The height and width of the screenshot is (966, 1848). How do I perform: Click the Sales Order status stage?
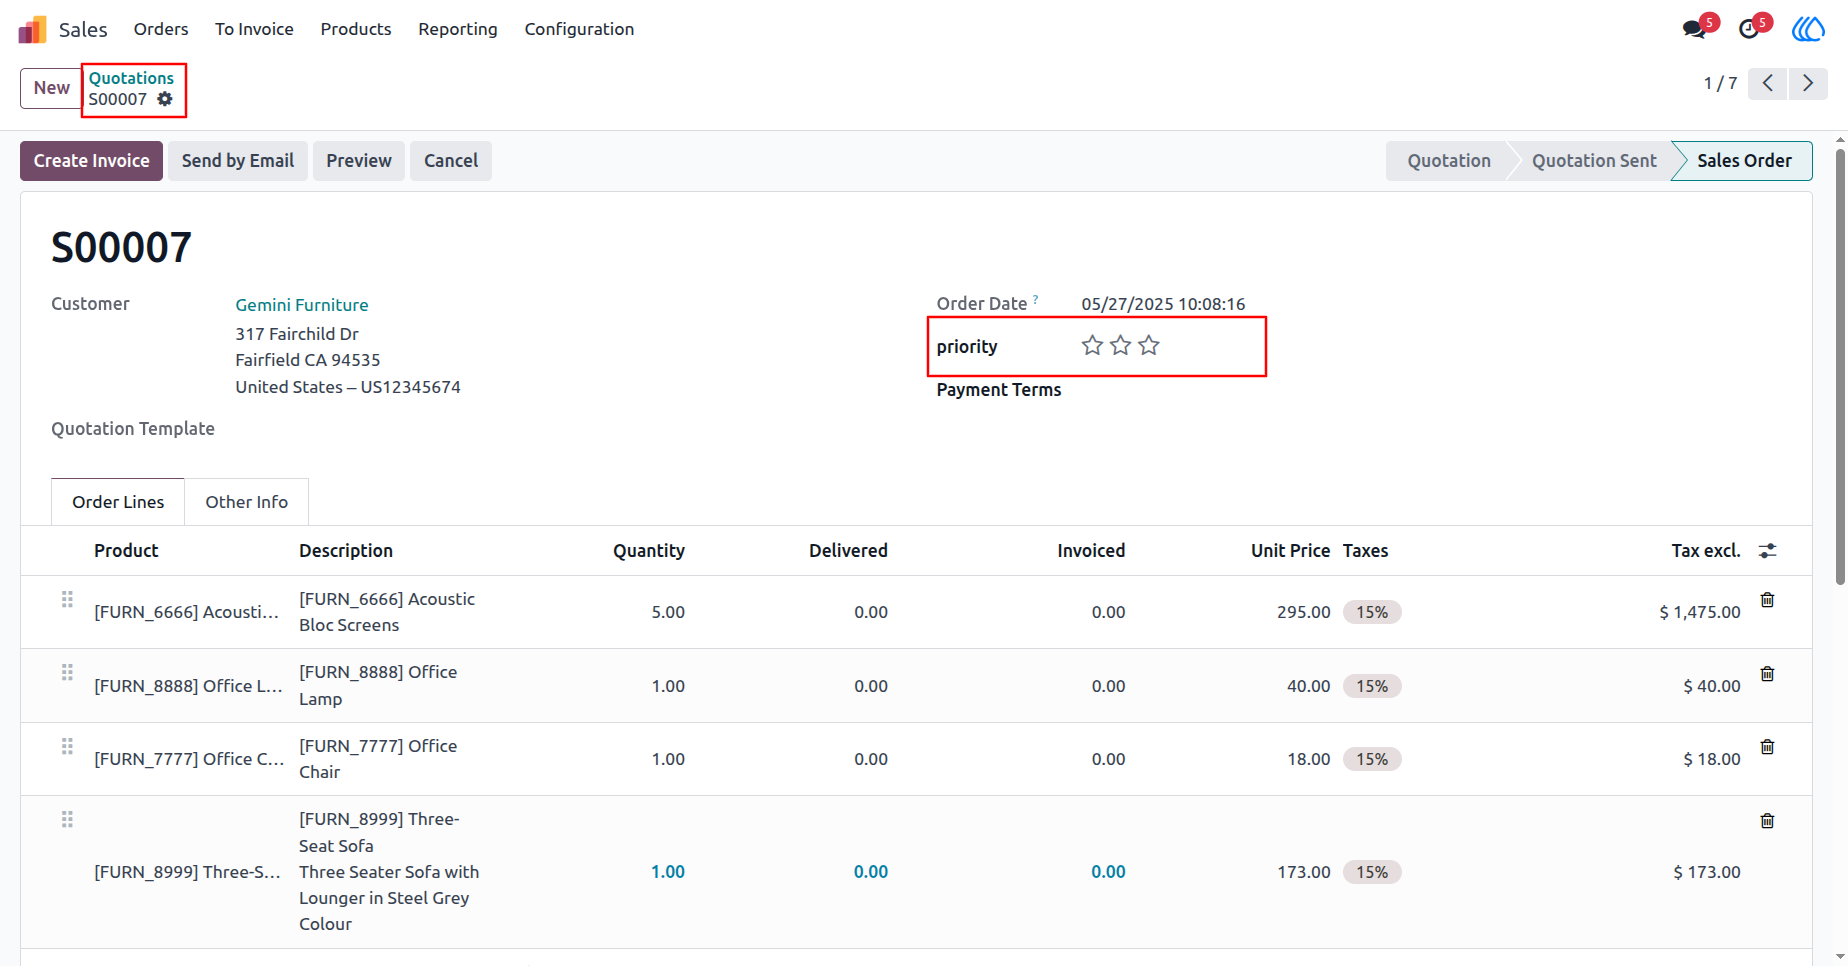1743,161
